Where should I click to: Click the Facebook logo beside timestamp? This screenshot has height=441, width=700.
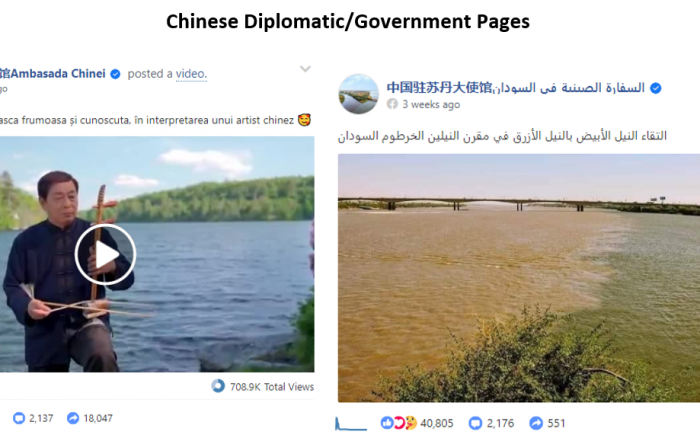point(392,104)
